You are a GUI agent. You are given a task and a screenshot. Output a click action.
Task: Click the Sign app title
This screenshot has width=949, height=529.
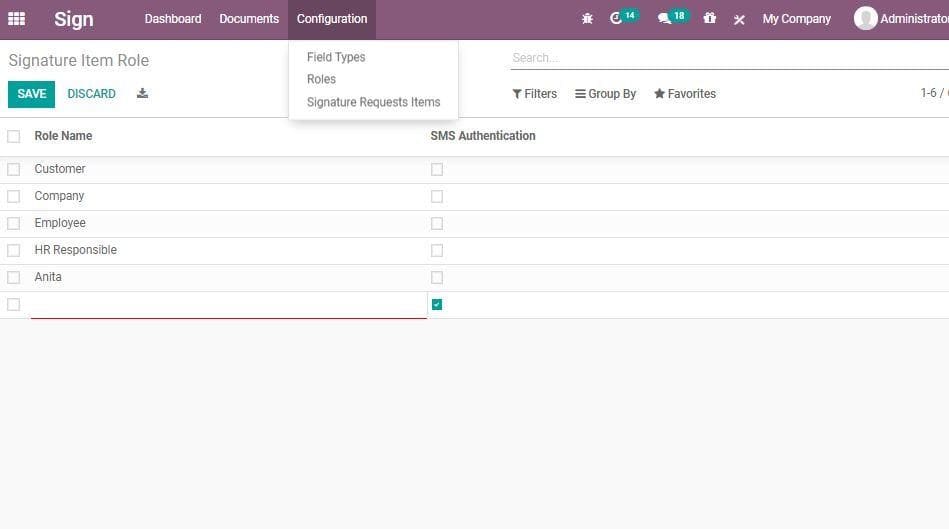[74, 19]
